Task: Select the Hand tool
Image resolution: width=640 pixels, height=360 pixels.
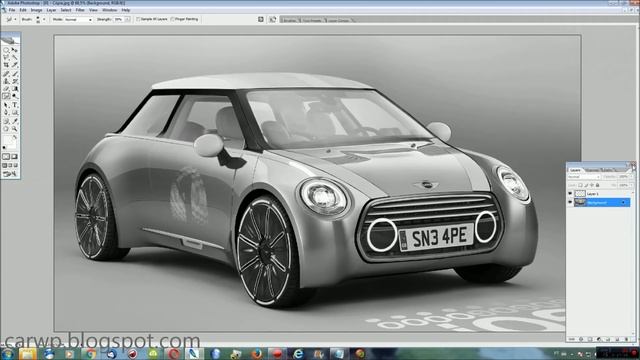Action: pyautogui.click(x=6, y=129)
